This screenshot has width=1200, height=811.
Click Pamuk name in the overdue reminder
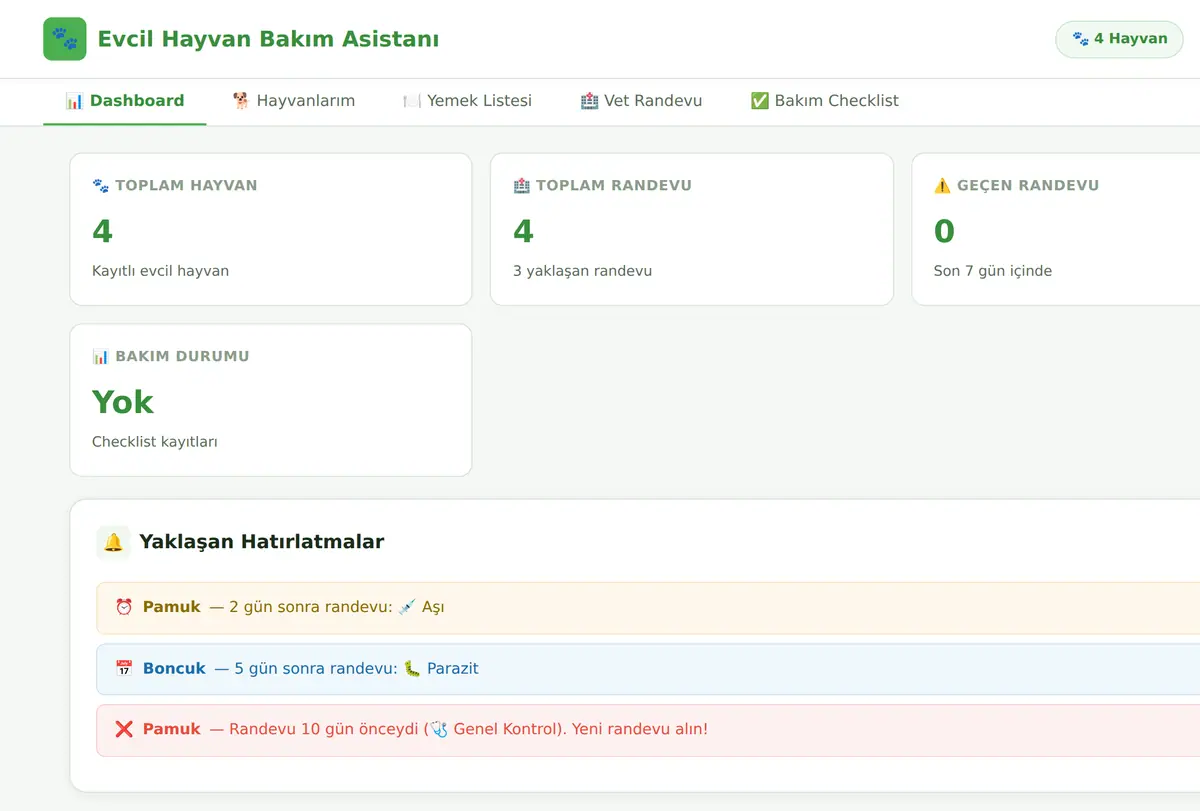tap(172, 729)
